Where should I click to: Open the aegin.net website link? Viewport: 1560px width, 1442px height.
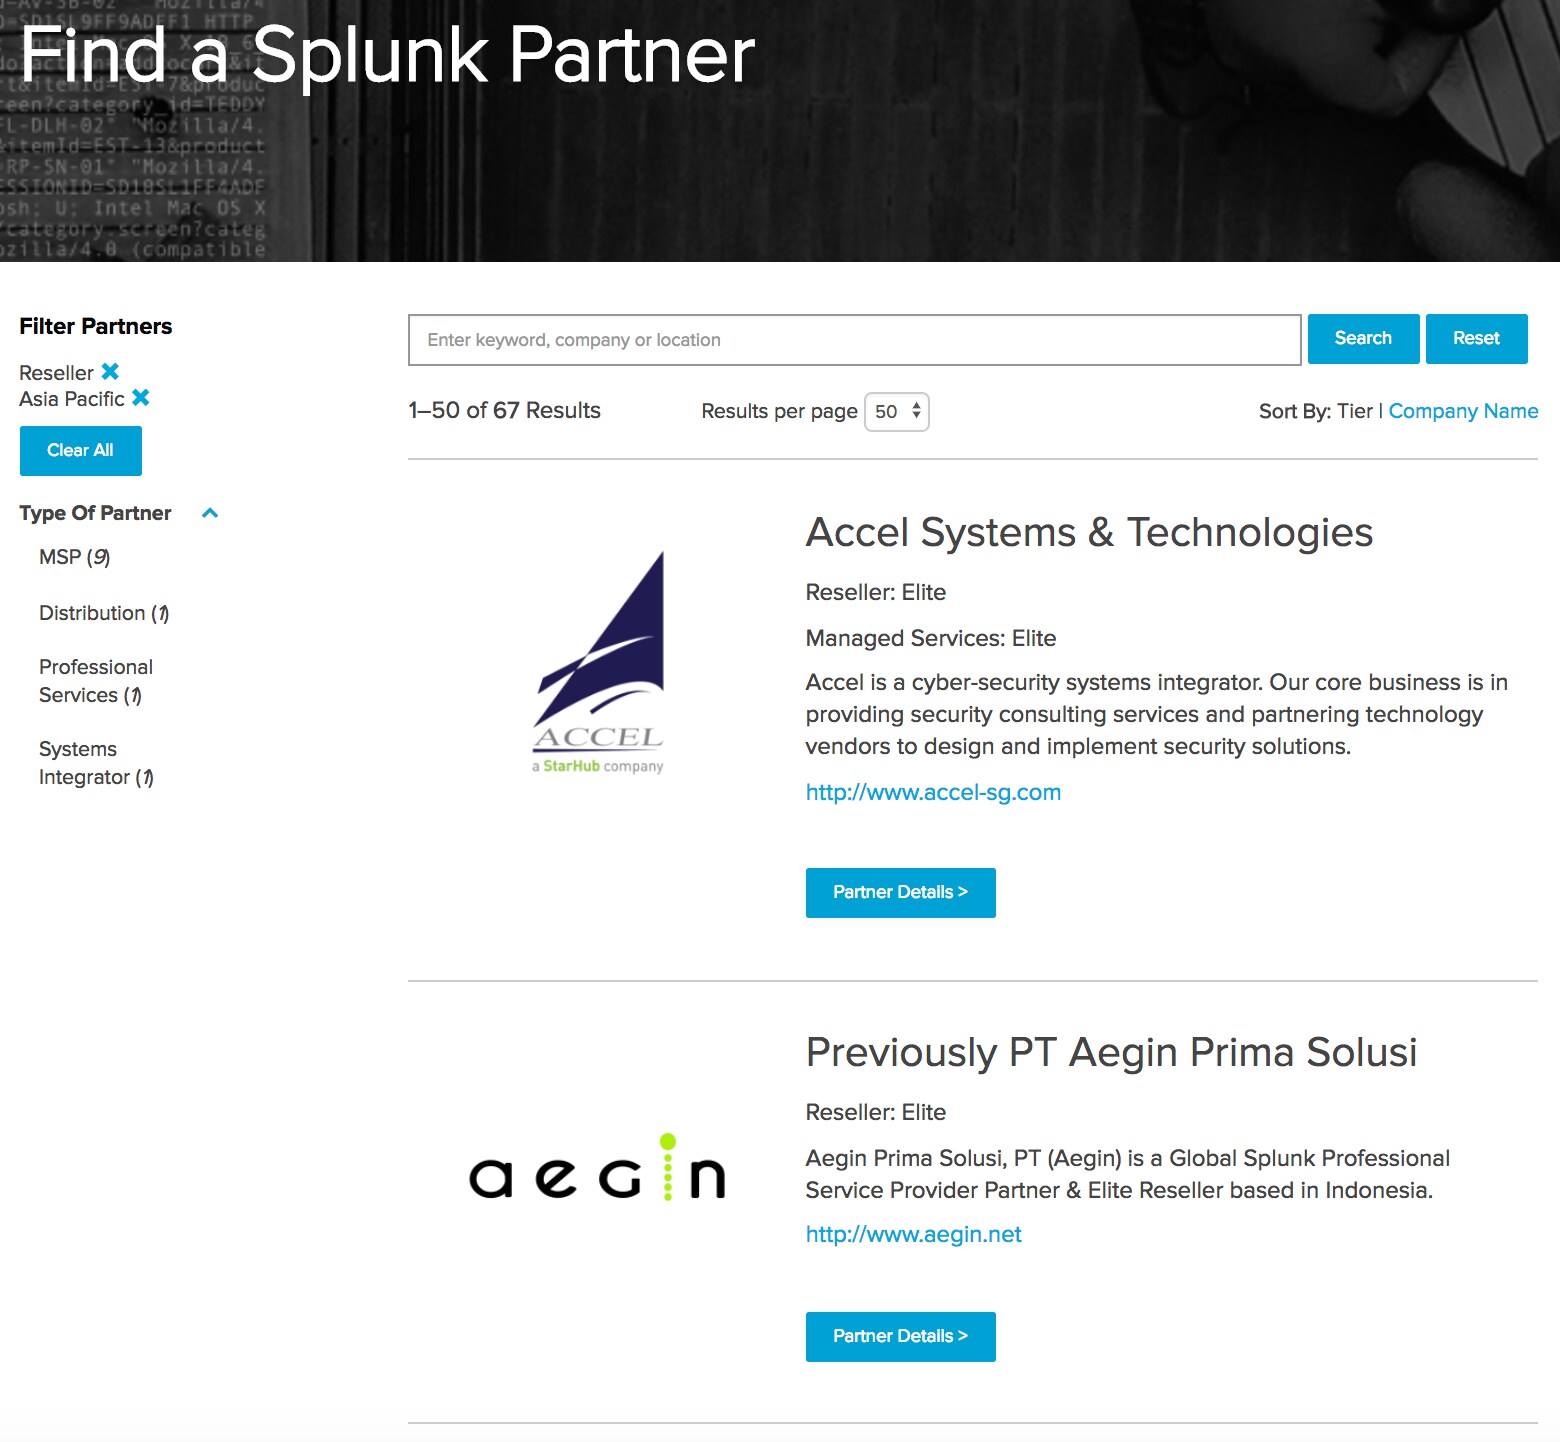[913, 1234]
